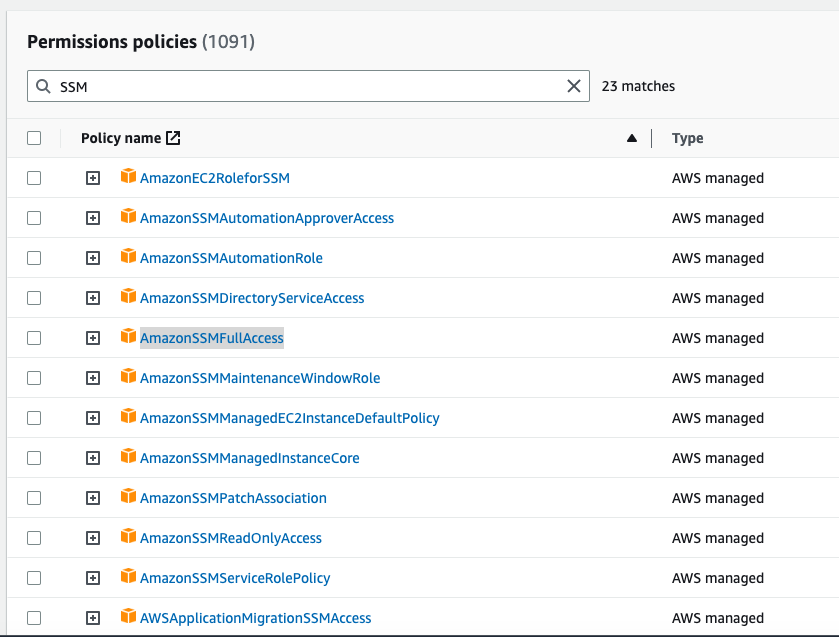
Task: Expand AmazonSSMMaintenanceWindowRole policy details
Action: click(x=93, y=378)
